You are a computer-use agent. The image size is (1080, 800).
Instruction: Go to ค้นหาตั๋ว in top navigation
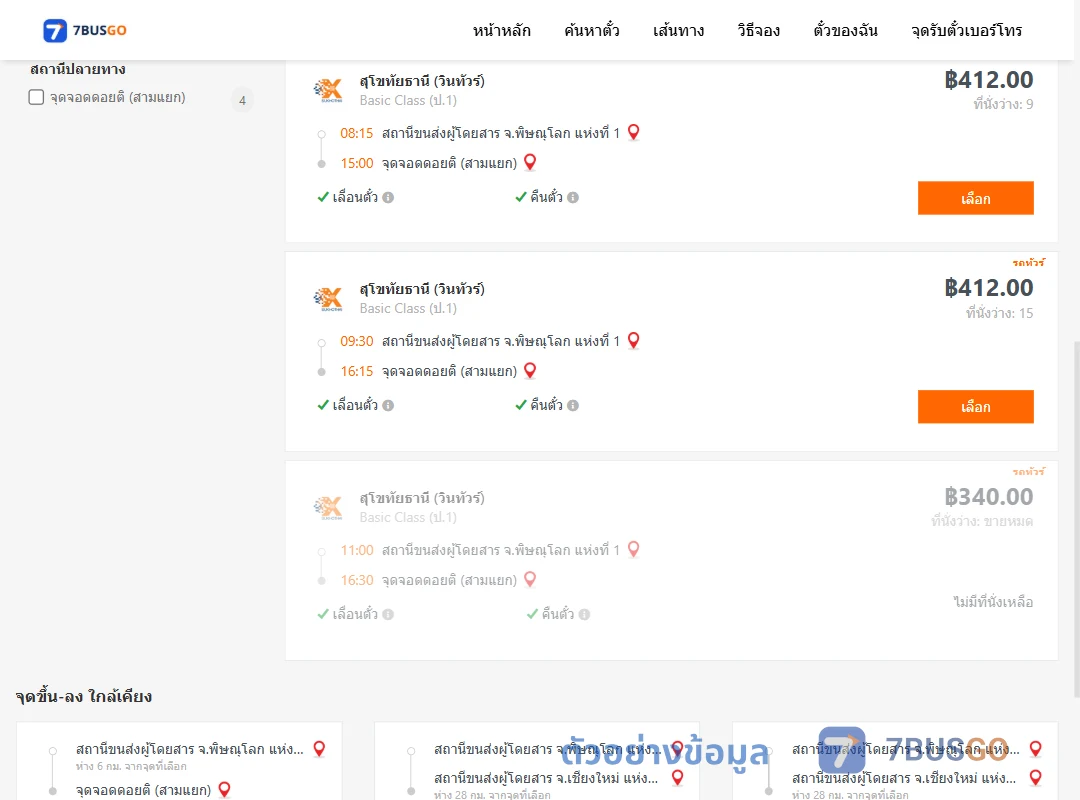pos(592,30)
